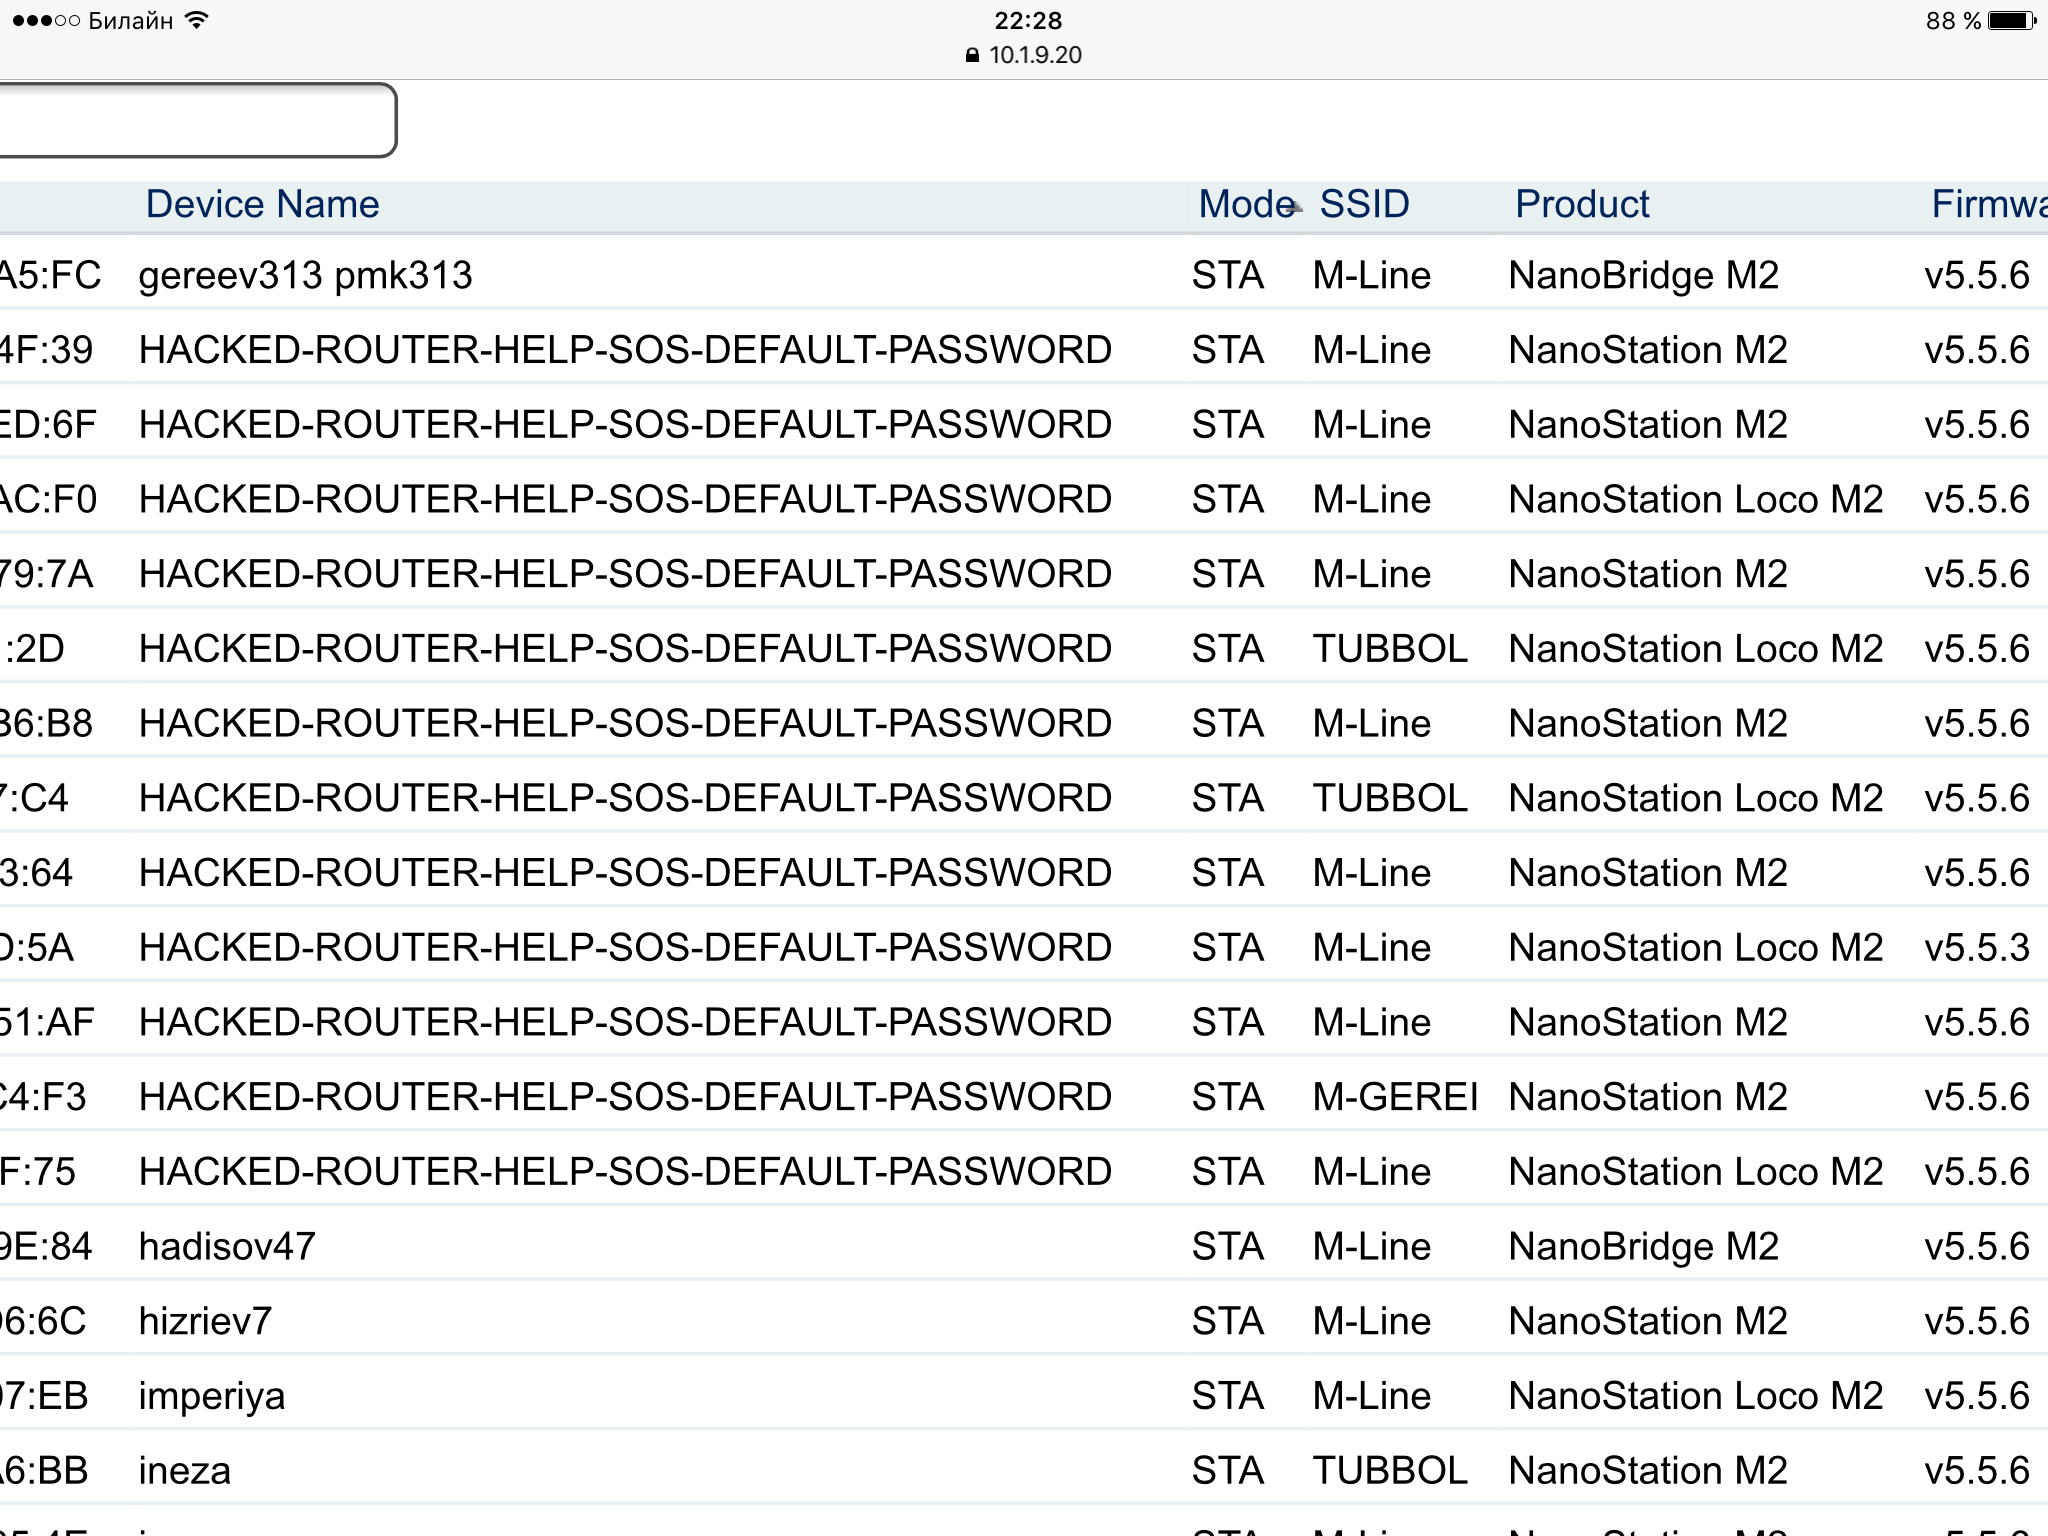Screen dimensions: 2048x1536
Task: Select the hadisov47 device entry
Action: (x=1024, y=1246)
